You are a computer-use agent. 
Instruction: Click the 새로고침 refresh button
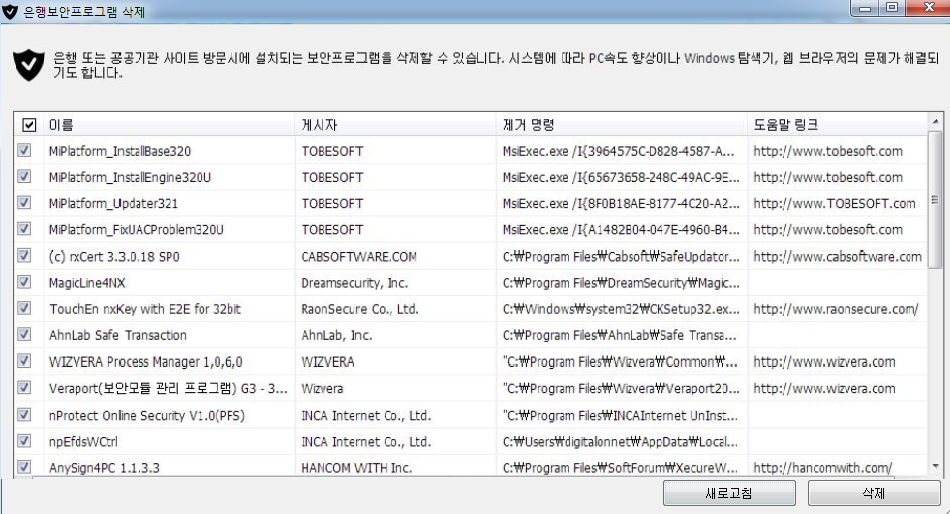point(729,493)
